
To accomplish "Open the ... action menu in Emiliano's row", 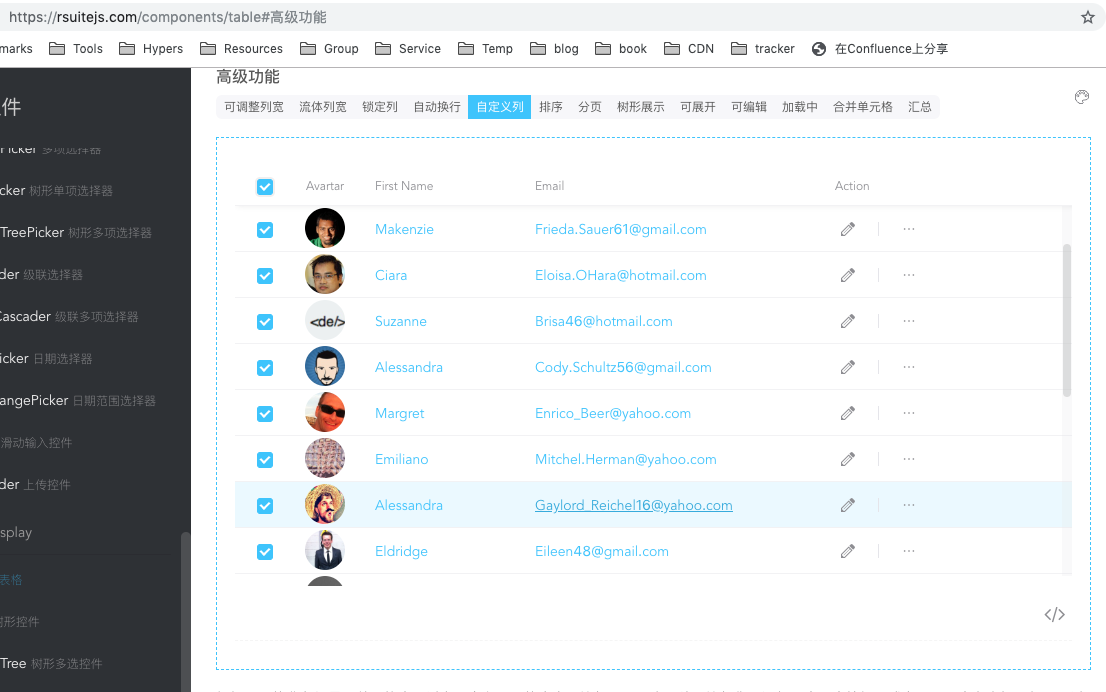I will 908,459.
